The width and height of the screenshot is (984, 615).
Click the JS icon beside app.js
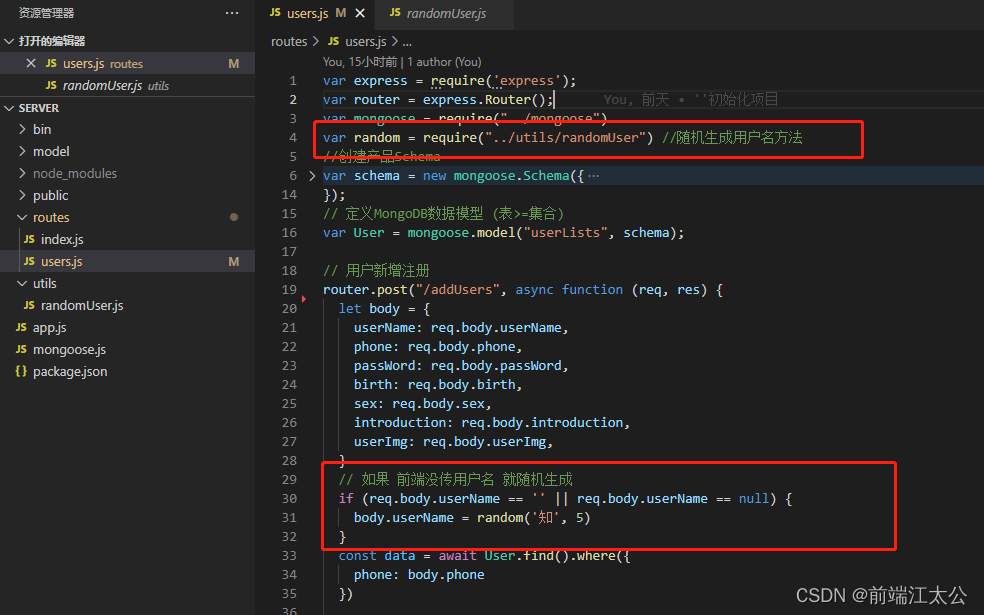point(21,327)
